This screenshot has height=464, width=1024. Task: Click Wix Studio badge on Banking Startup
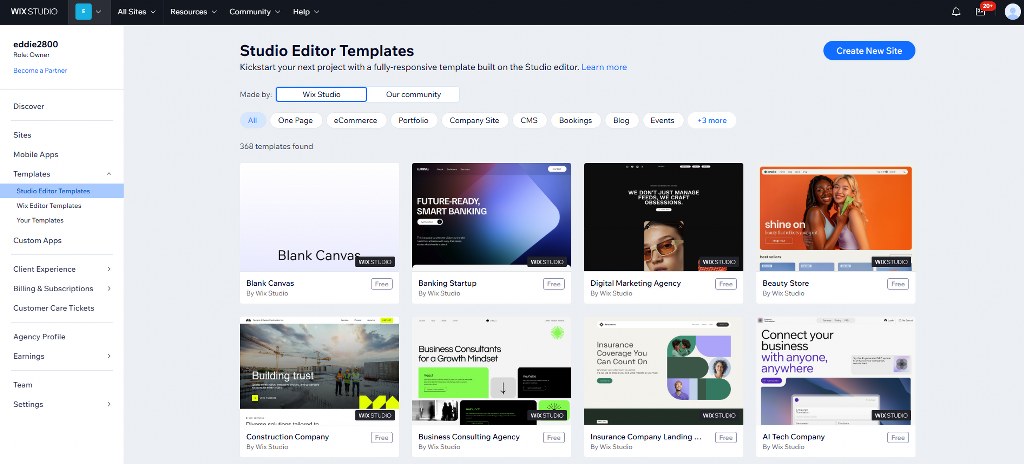[x=547, y=261]
